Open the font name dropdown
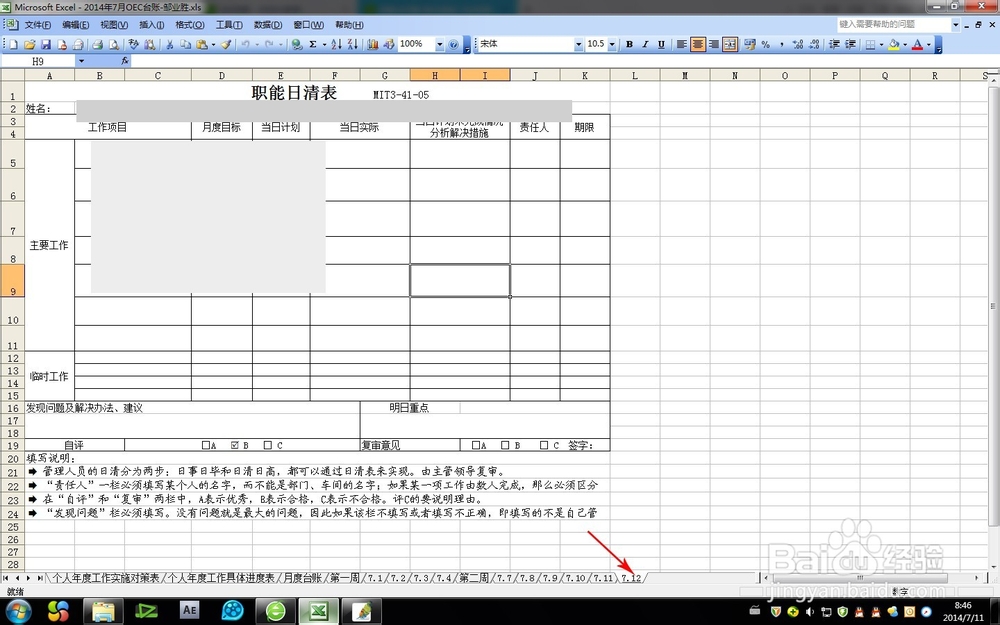This screenshot has width=1000, height=625. point(578,44)
